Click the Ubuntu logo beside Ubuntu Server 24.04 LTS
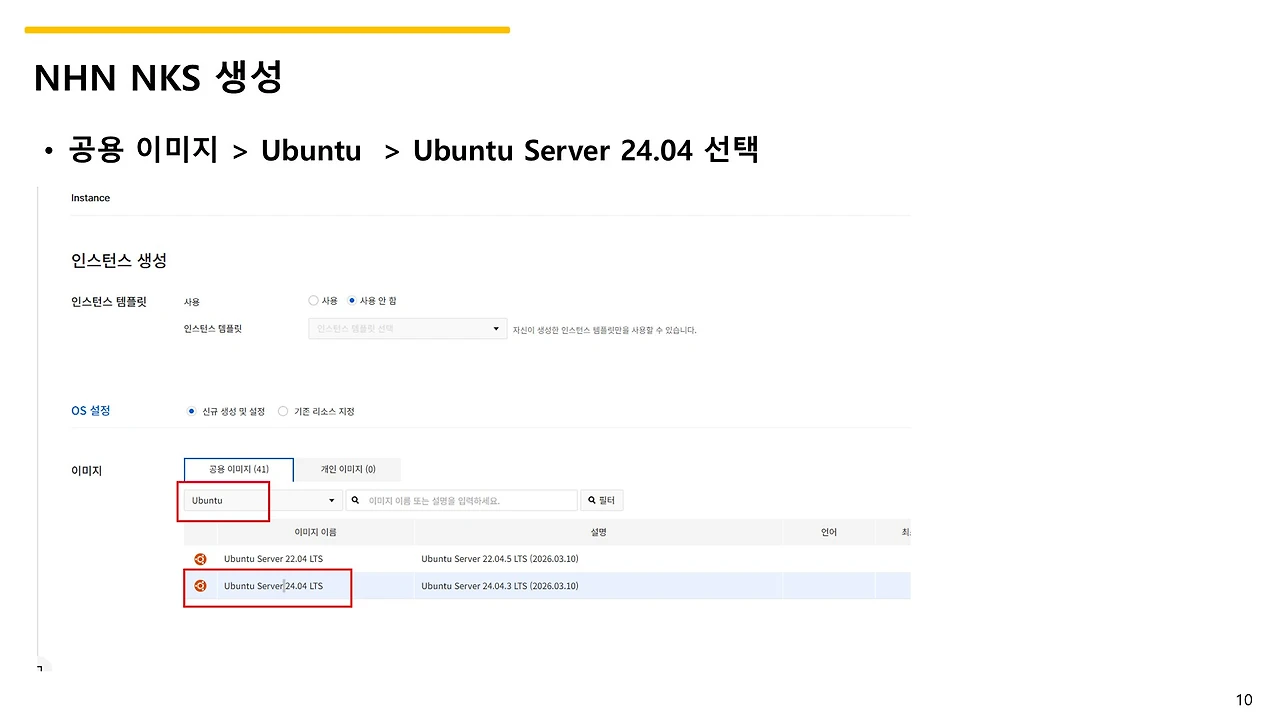Viewport: 1280px width, 720px height. pyautogui.click(x=200, y=585)
